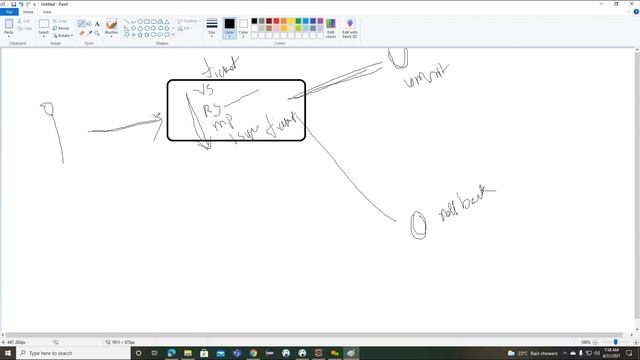
Task: Open Microsoft Edge from taskbar
Action: [x=171, y=353]
